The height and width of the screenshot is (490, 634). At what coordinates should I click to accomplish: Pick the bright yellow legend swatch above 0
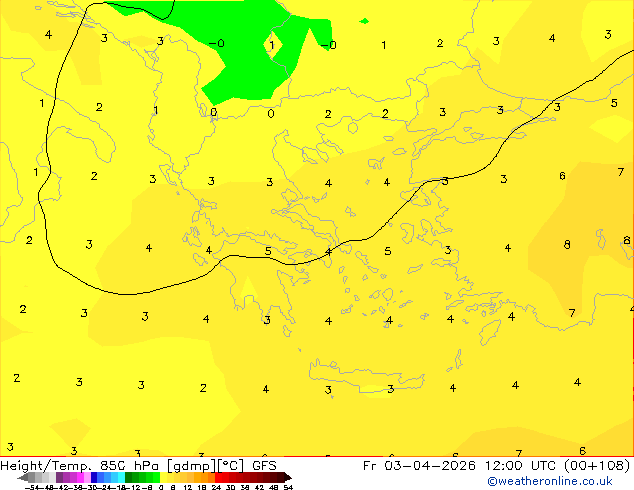pyautogui.click(x=163, y=477)
